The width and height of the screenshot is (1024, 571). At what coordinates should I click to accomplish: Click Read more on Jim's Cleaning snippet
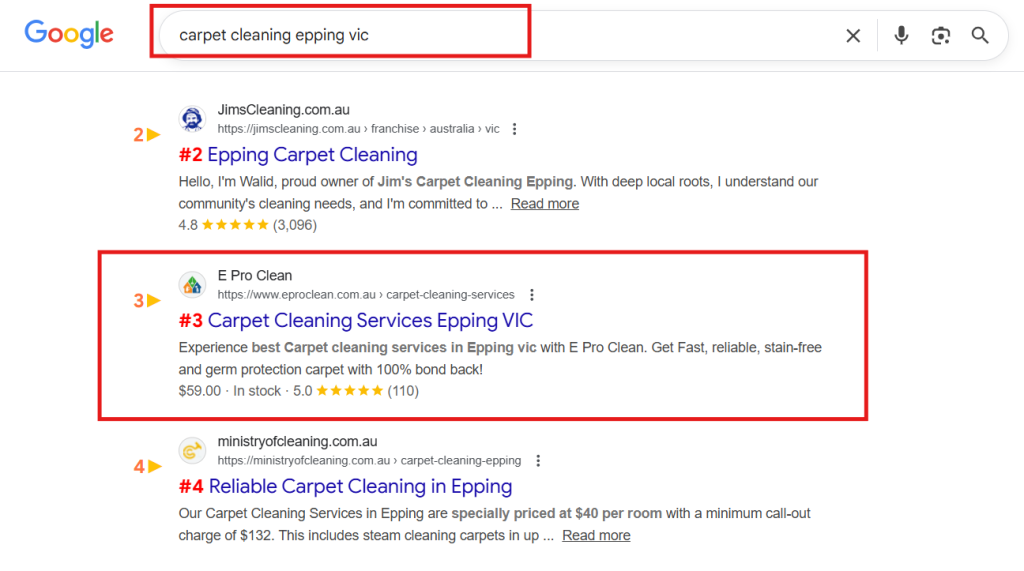tap(545, 204)
